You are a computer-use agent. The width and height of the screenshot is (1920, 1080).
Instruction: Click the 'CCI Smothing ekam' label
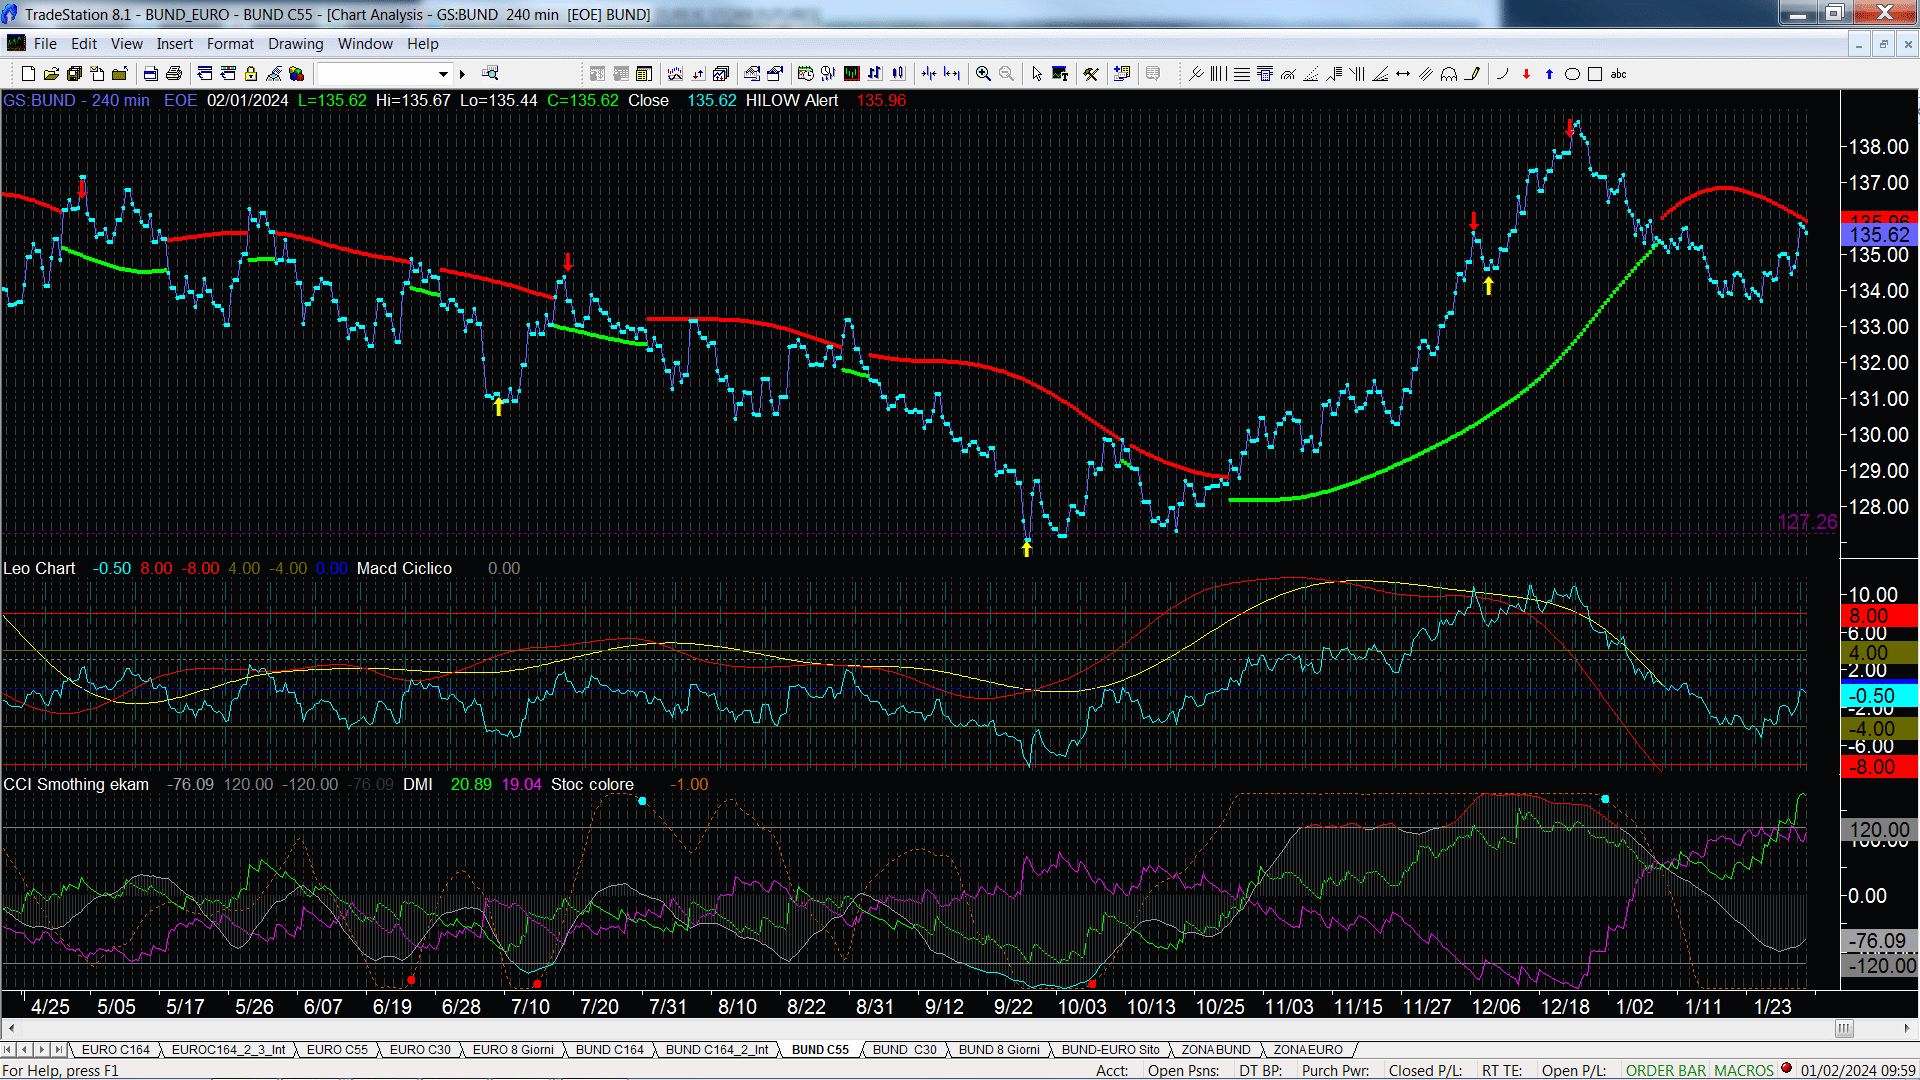pos(76,784)
